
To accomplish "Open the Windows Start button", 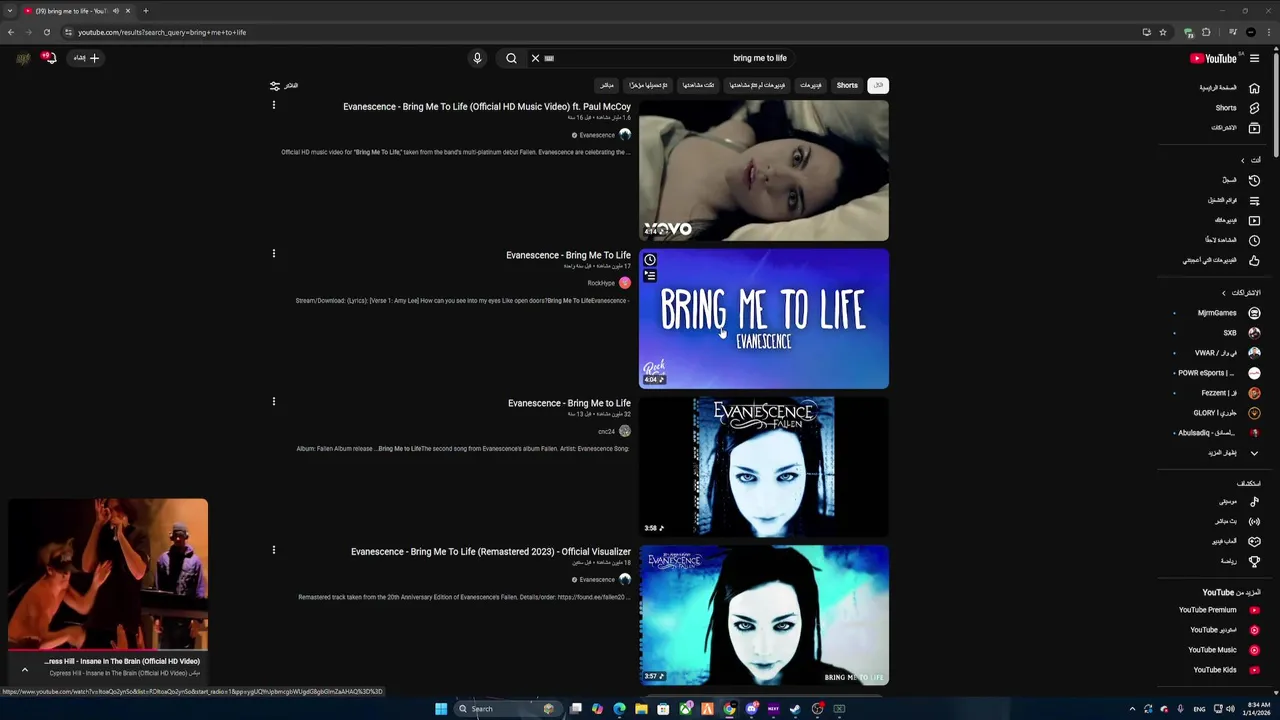I will (440, 709).
